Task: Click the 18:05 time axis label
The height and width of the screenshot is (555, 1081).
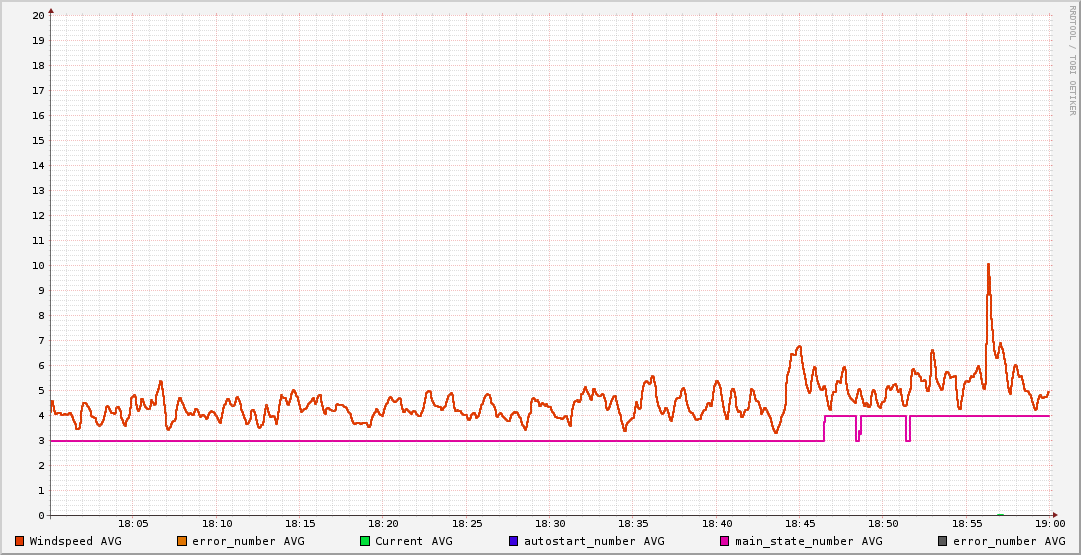Action: click(x=133, y=524)
